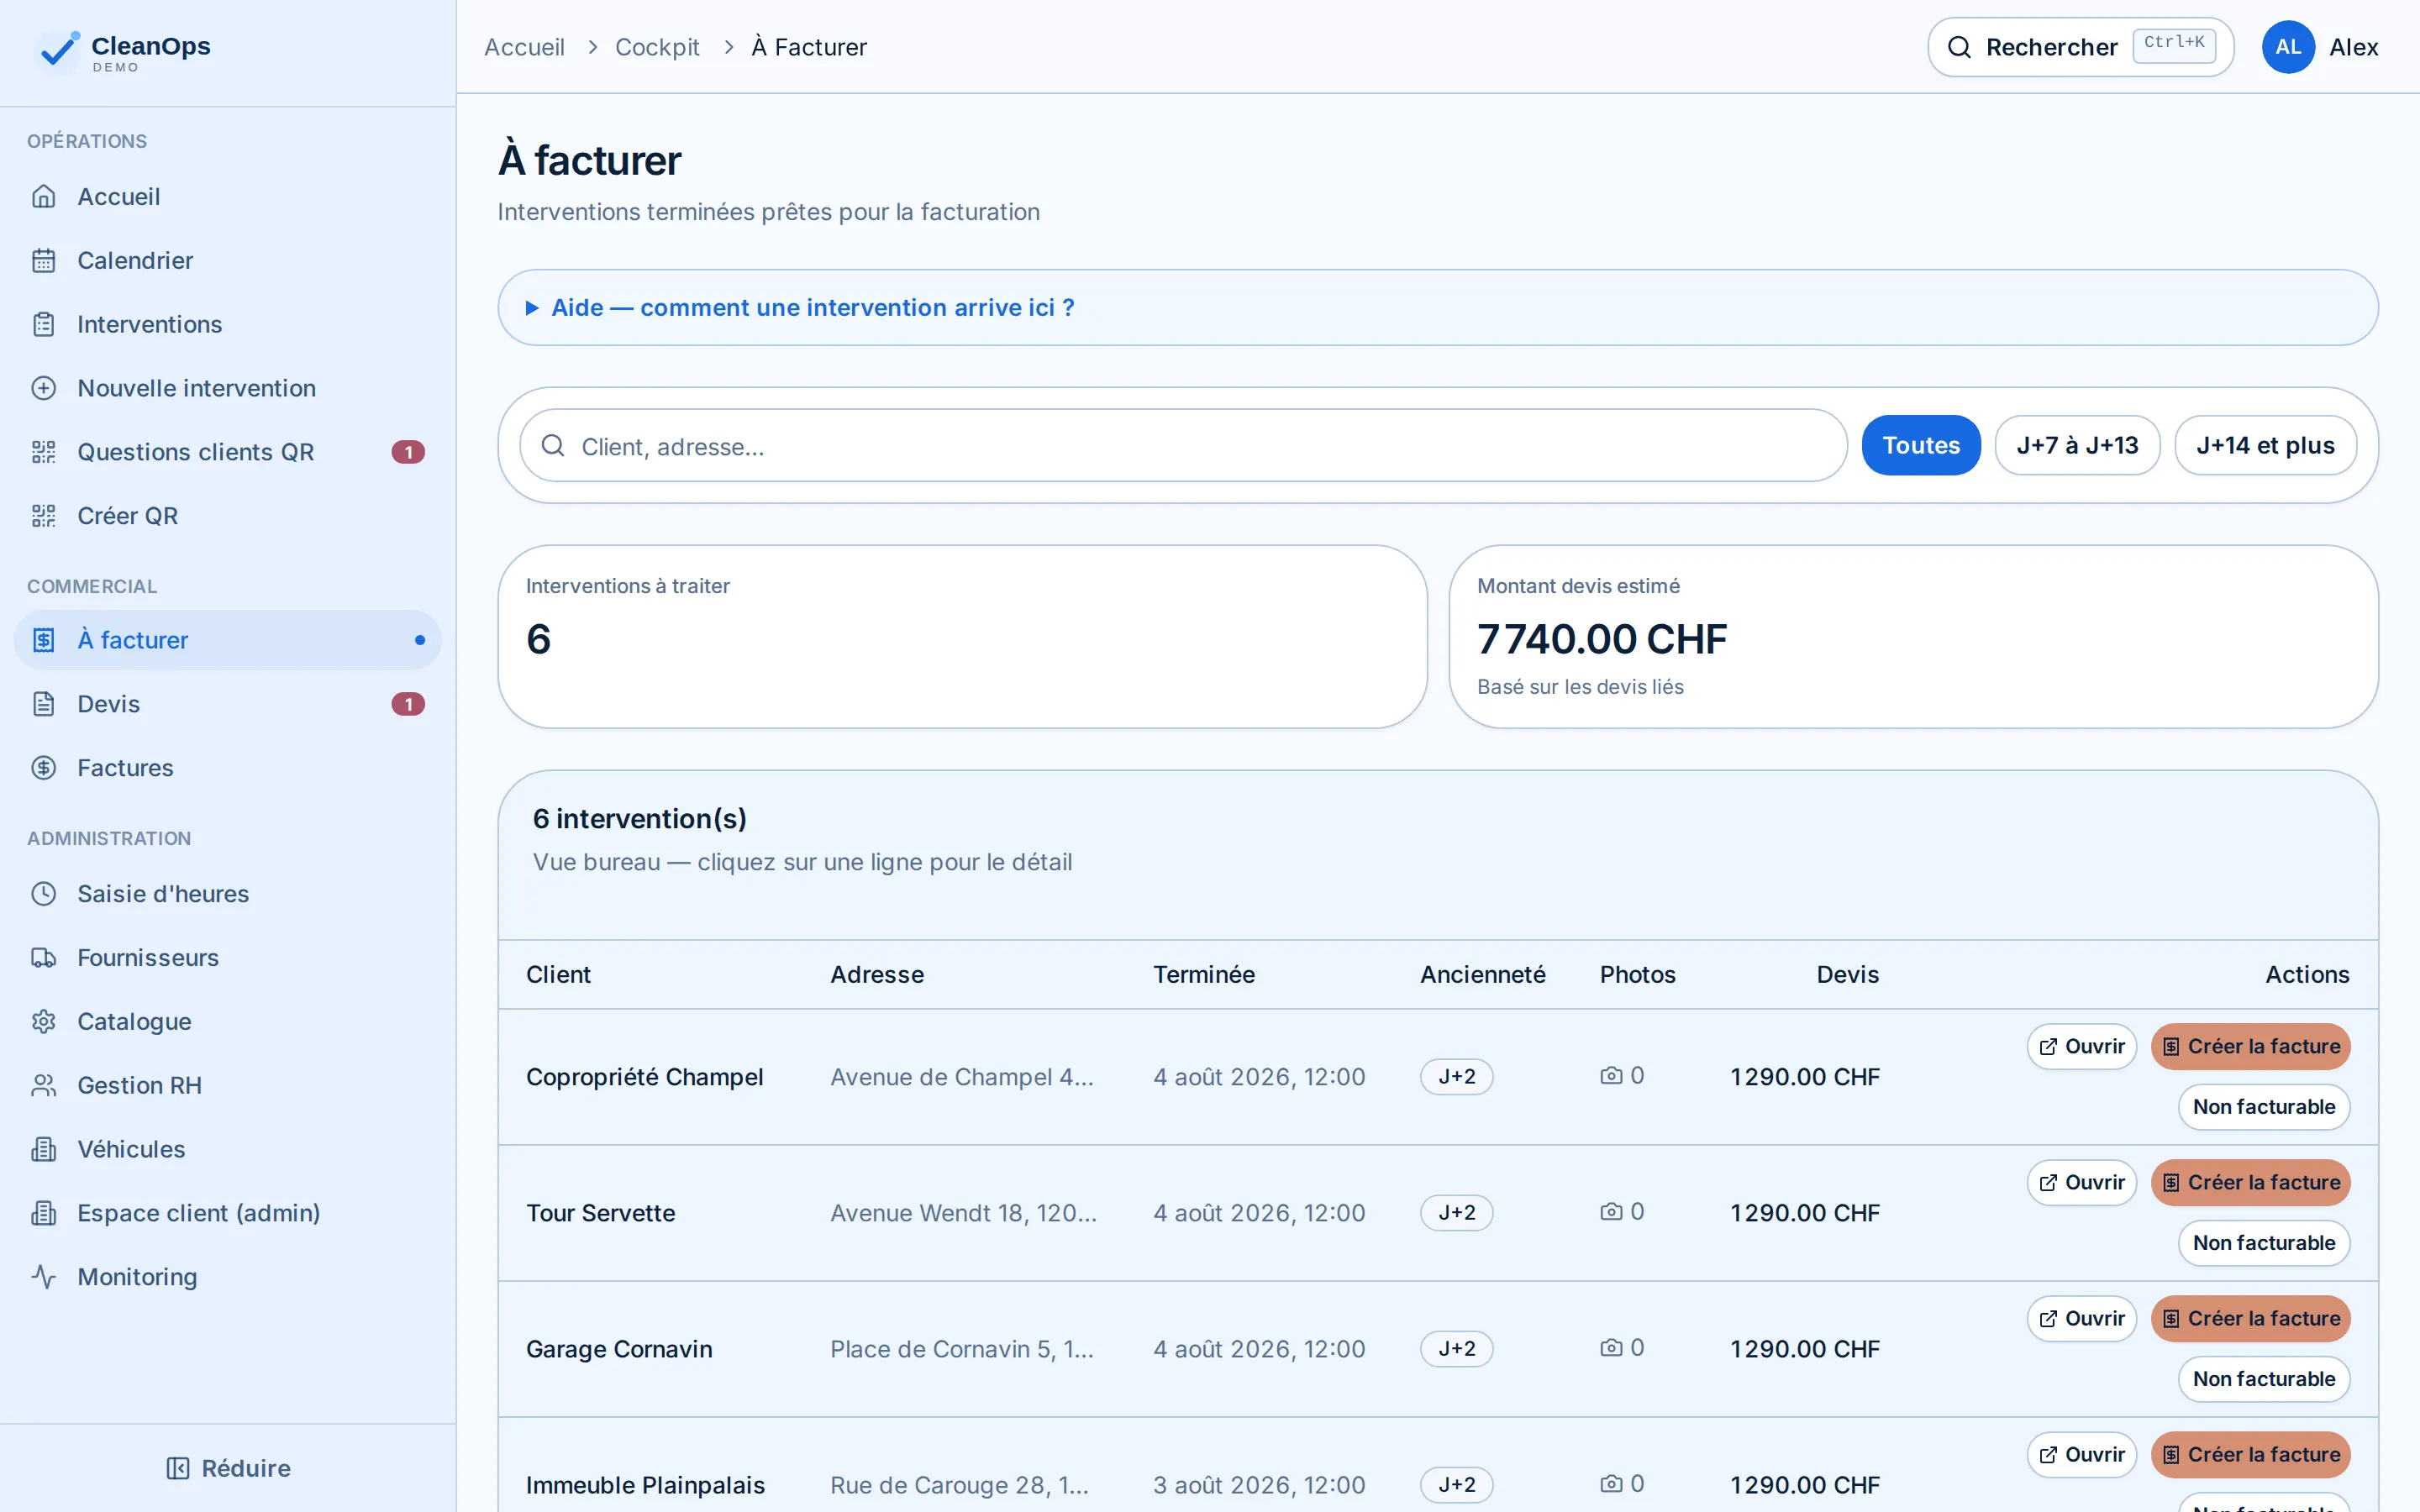The image size is (2420, 1512).
Task: Click 3 août 2026, 12:00 date cell
Action: coord(1258,1485)
